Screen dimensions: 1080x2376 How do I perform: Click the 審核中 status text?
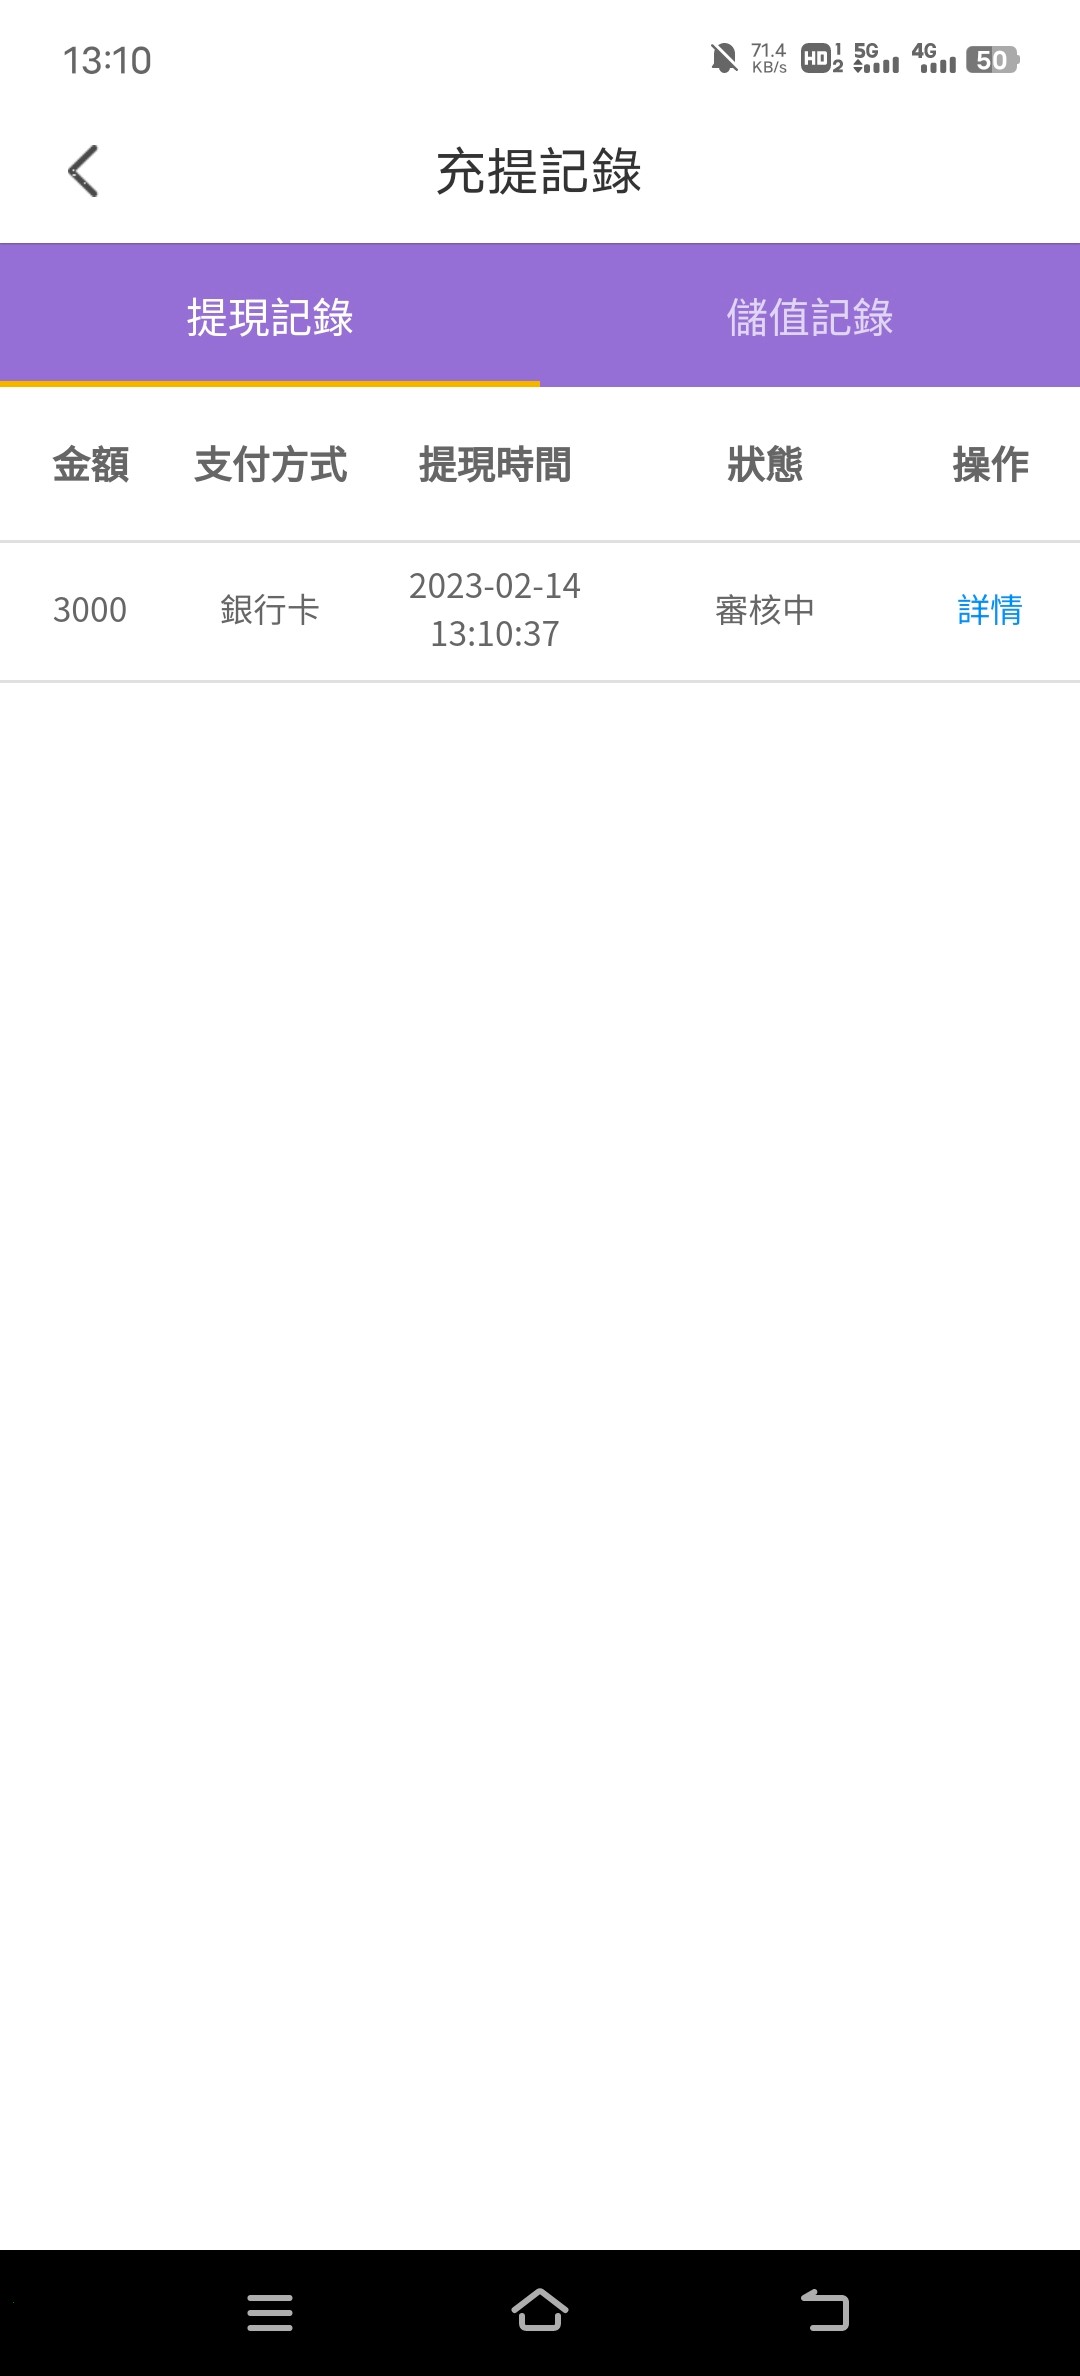point(765,610)
